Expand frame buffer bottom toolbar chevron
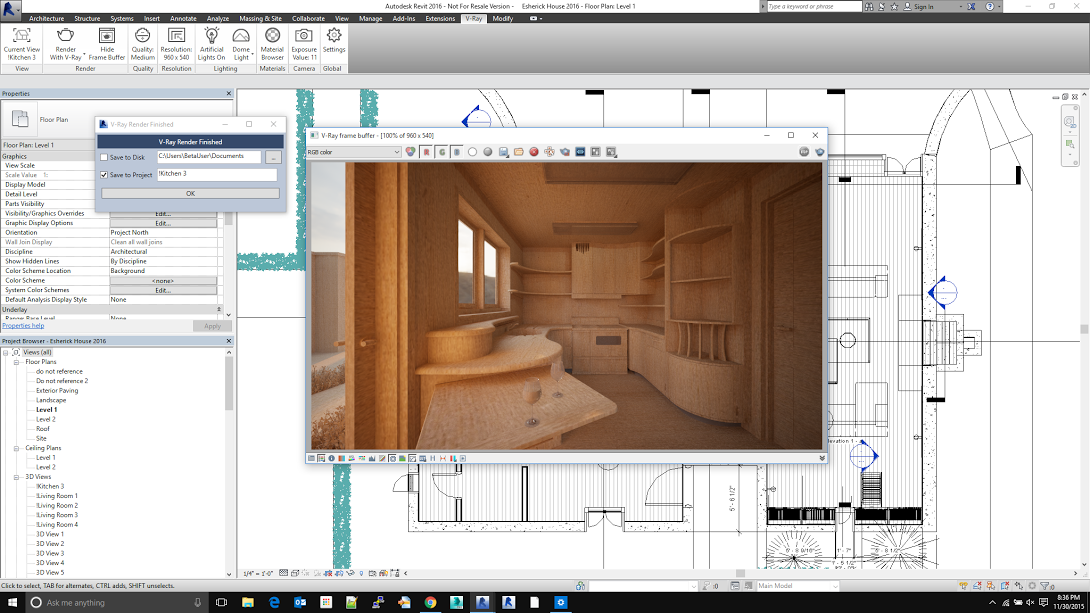This screenshot has height=613, width=1090. 822,458
